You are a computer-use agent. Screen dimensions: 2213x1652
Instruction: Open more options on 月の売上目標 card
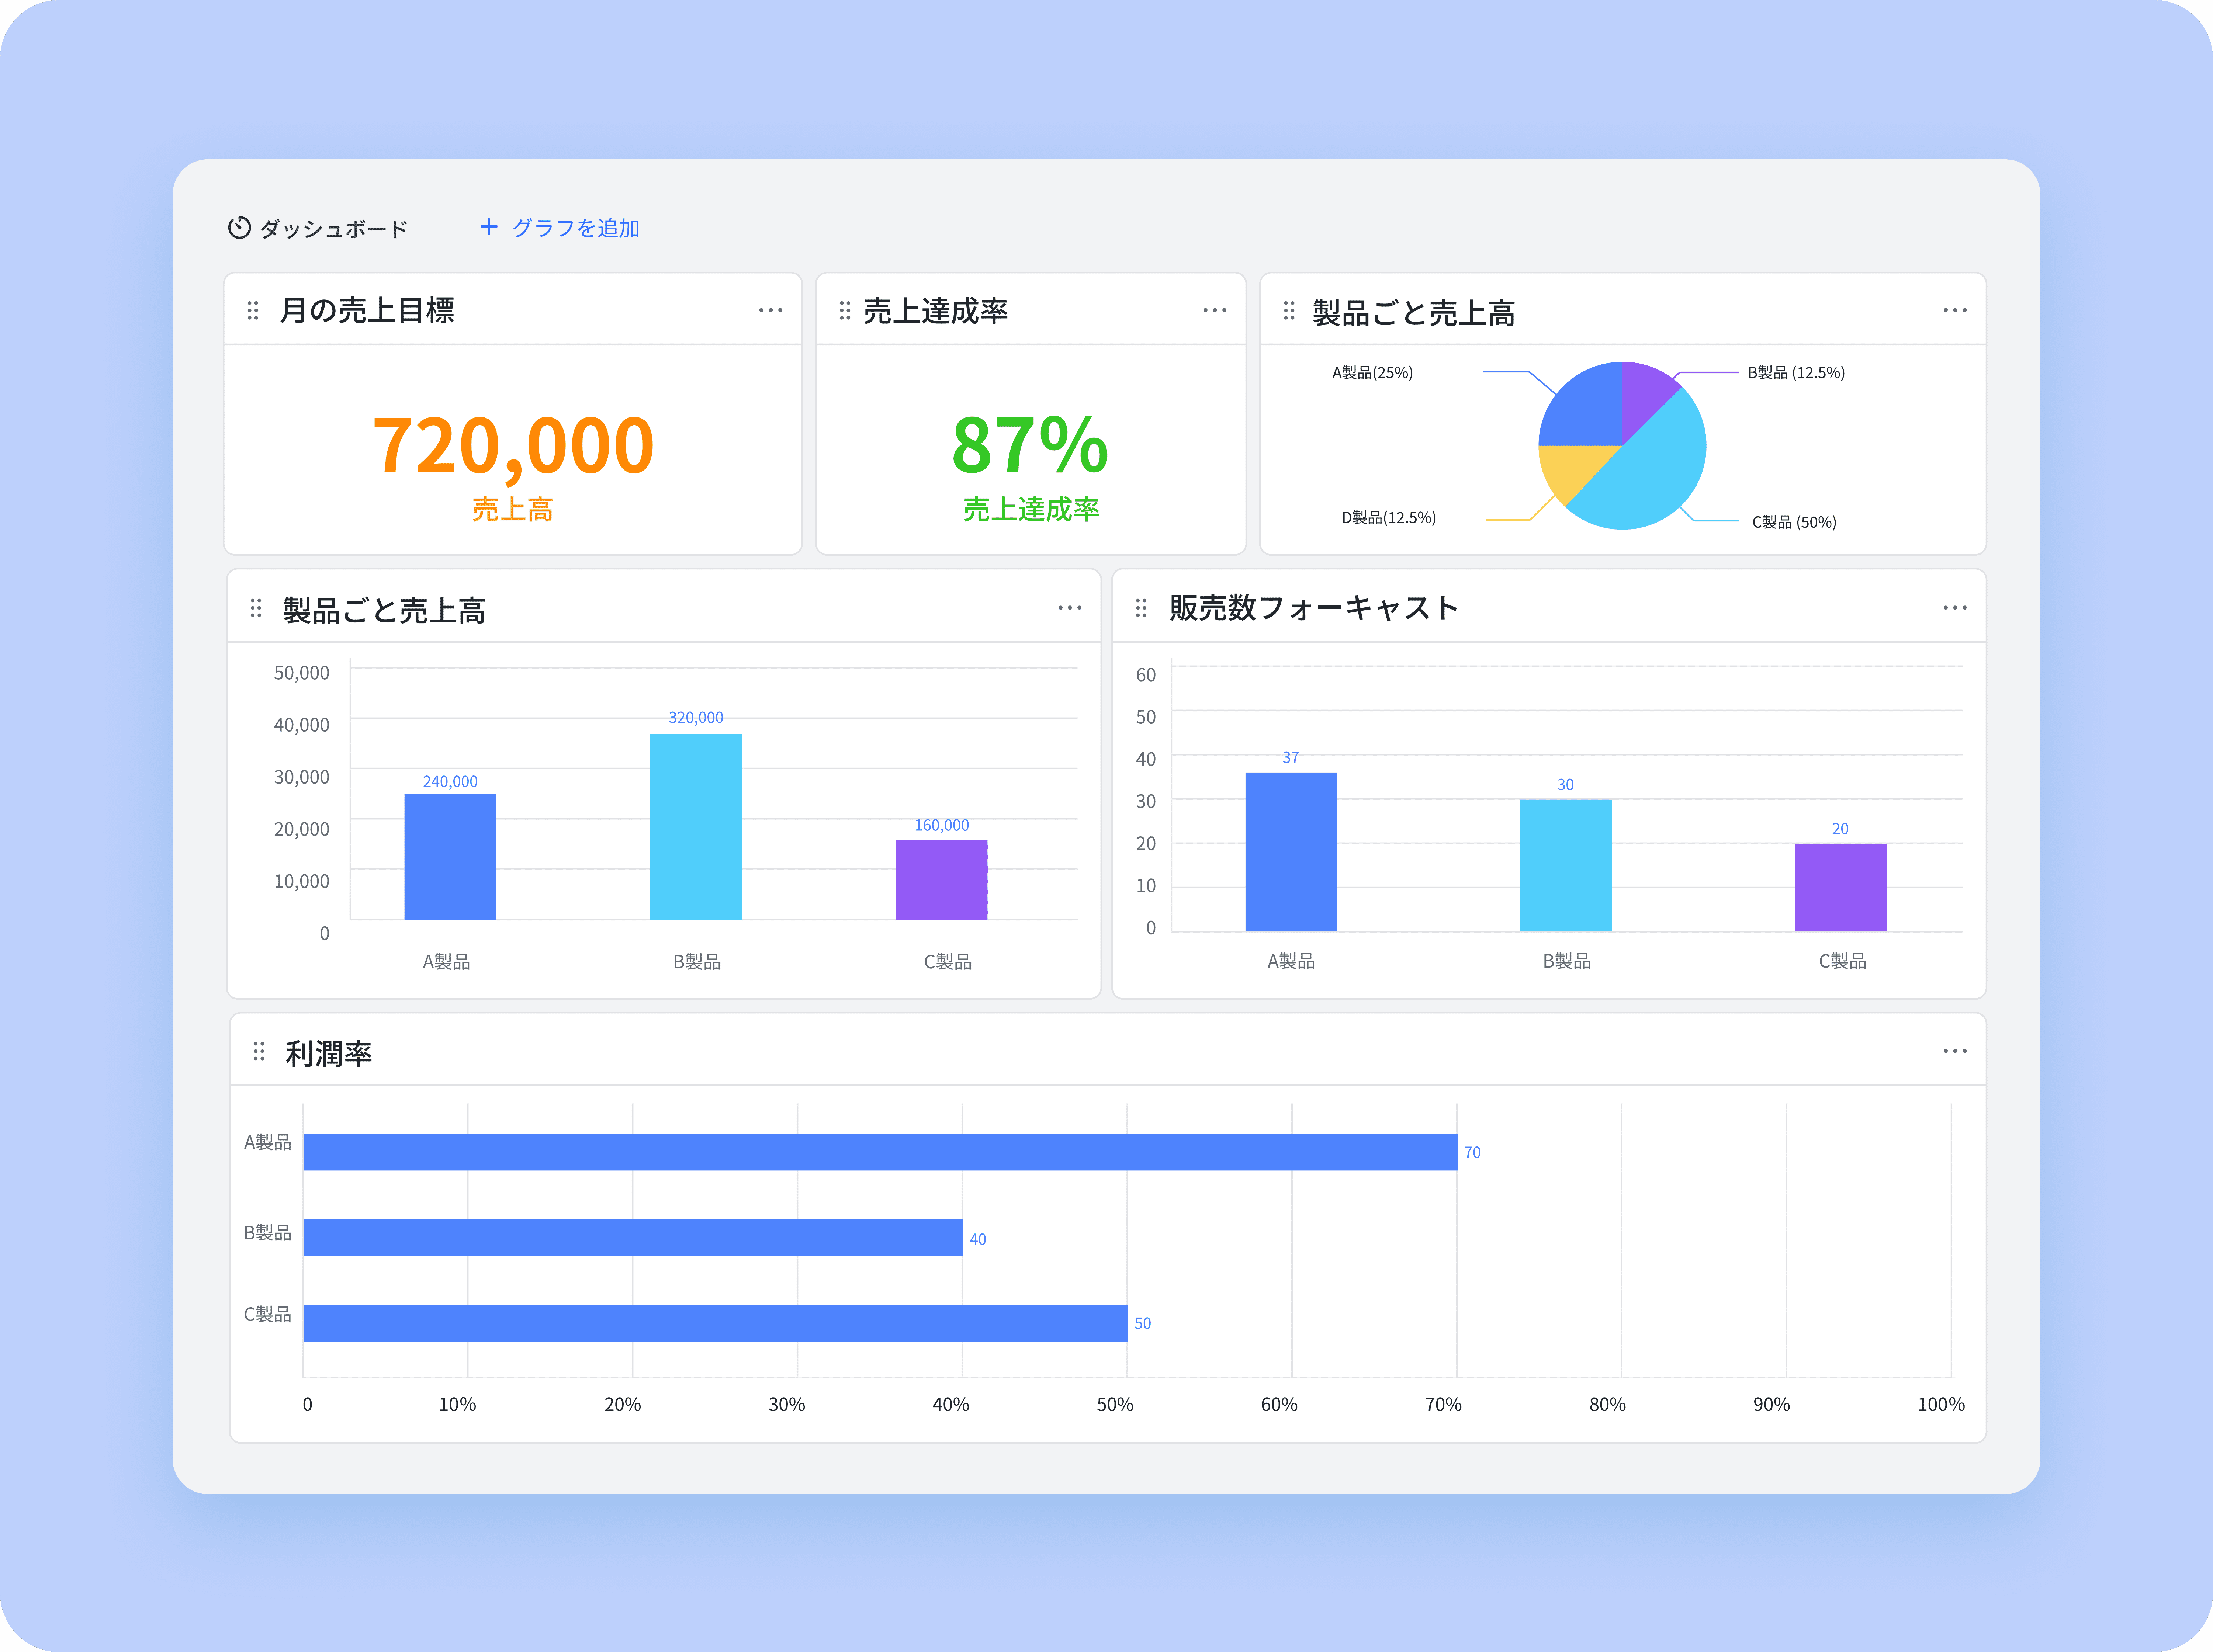click(x=770, y=311)
